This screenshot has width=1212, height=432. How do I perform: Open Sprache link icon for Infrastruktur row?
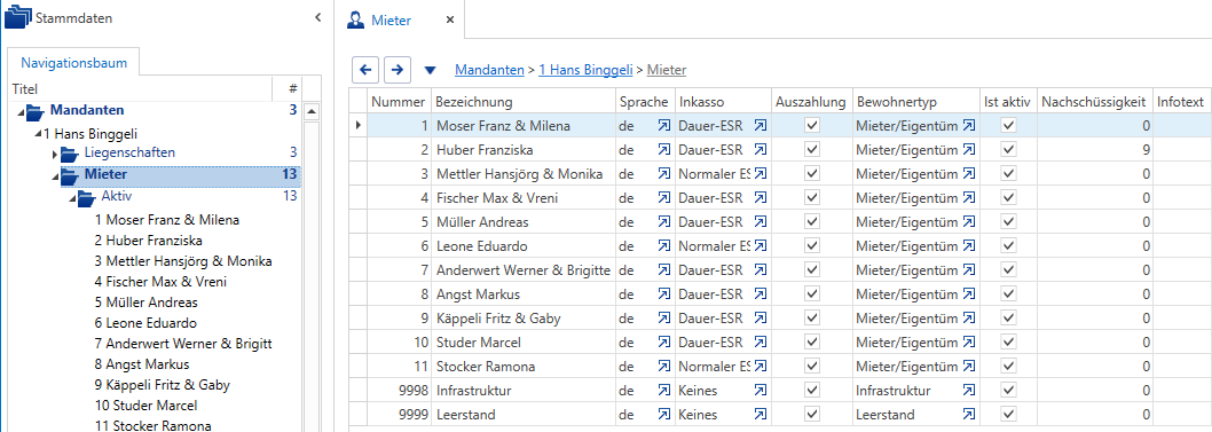pyautogui.click(x=664, y=390)
